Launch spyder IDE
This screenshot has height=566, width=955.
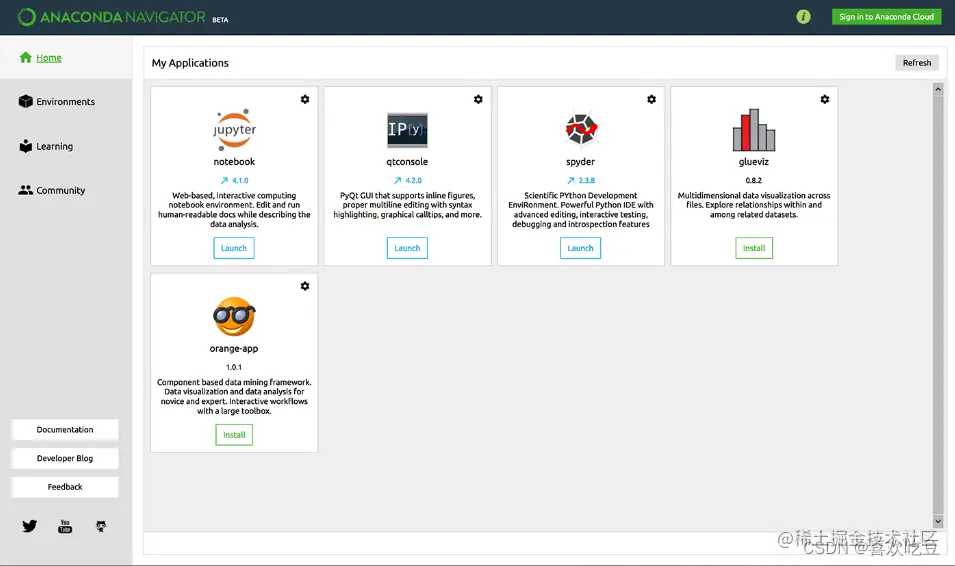click(580, 248)
